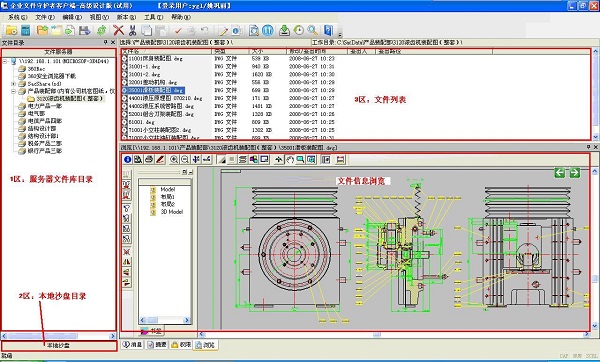The width and height of the screenshot is (600, 362).
Task: Collapse the 产品装配部 folder node
Action: click(13, 91)
